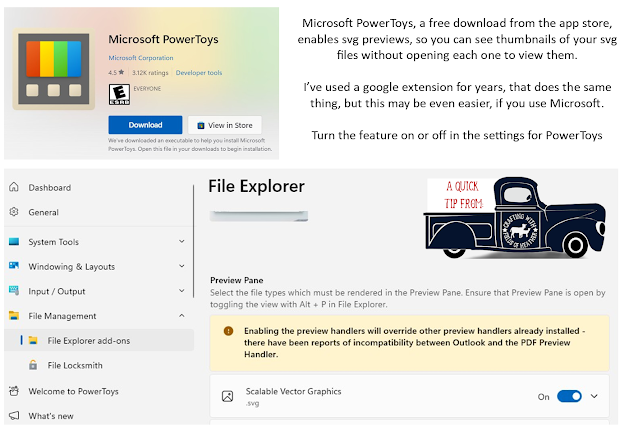Image resolution: width=629 pixels, height=426 pixels.
Task: Click the What's new icon
Action: coord(14,415)
